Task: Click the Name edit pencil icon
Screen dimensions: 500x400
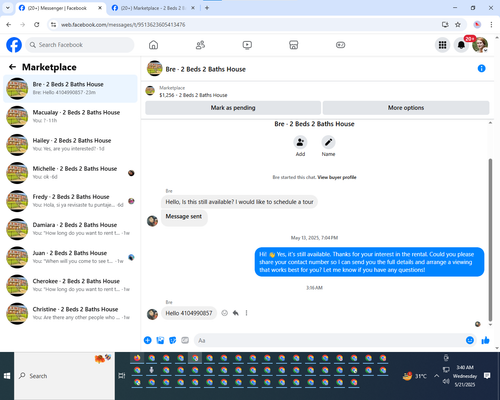Action: [x=328, y=142]
